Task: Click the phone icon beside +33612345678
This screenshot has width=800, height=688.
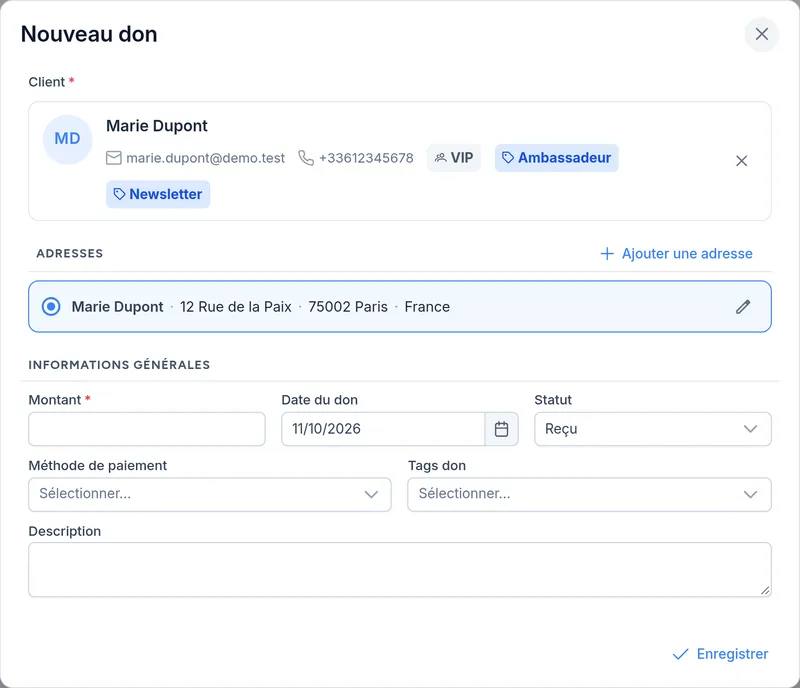Action: [306, 158]
